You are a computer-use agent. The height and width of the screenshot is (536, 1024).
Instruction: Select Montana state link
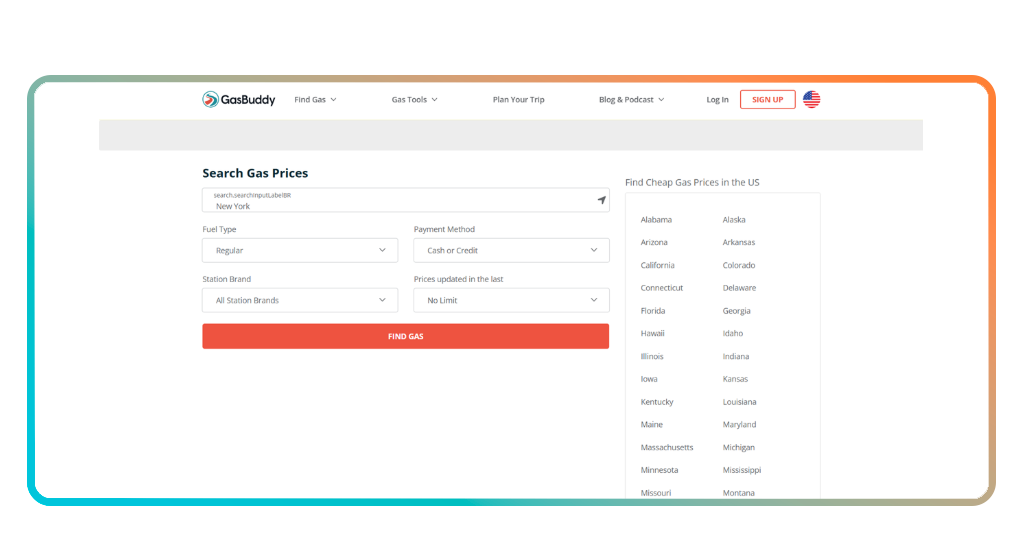(x=738, y=493)
